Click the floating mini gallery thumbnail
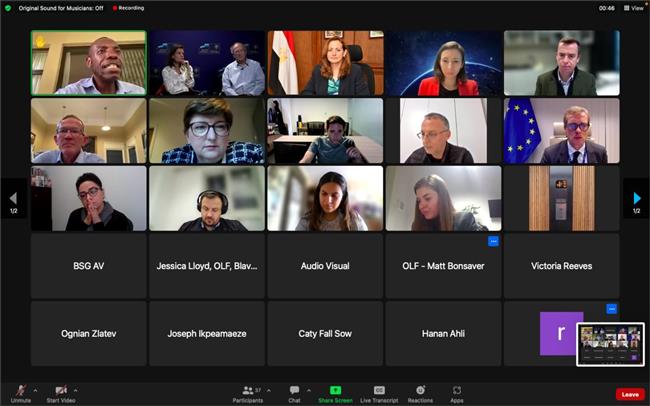Viewport: 650px width, 406px height. (610, 344)
